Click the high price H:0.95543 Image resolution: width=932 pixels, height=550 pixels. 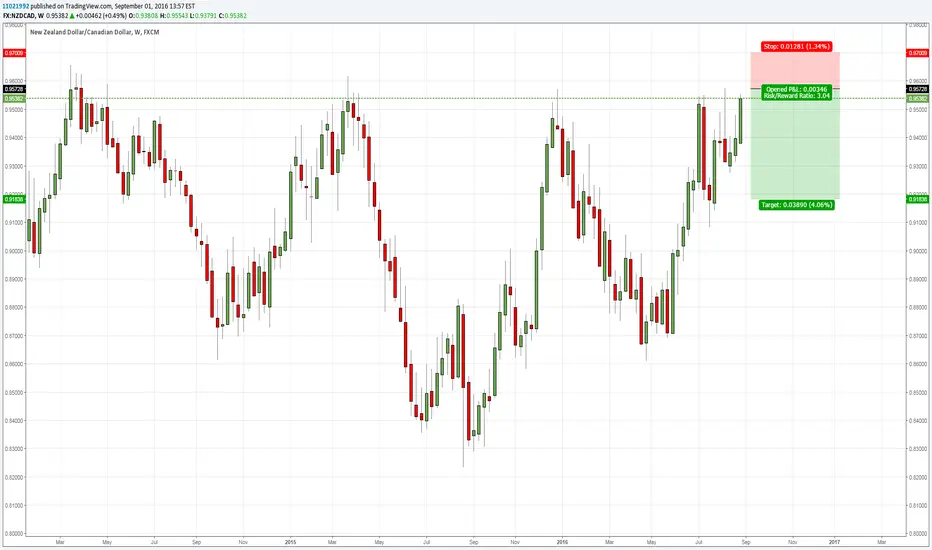[x=174, y=15]
